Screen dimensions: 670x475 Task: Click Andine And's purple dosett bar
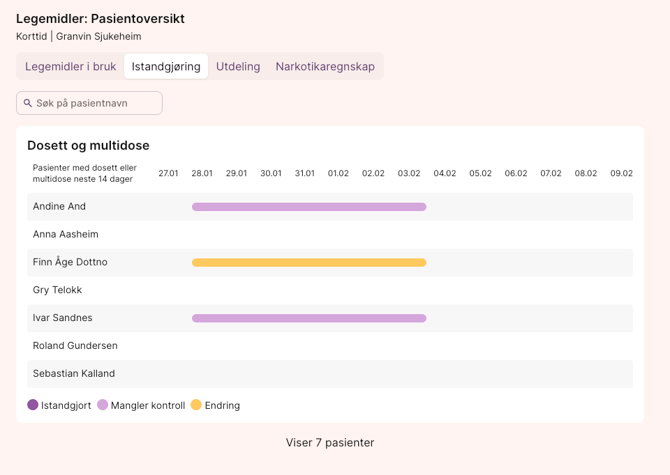coord(309,207)
